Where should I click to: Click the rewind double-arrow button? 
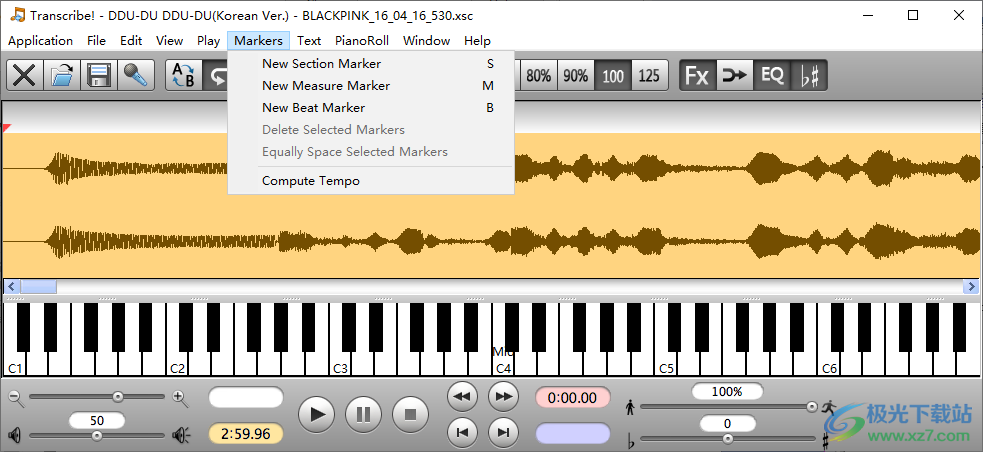(462, 397)
